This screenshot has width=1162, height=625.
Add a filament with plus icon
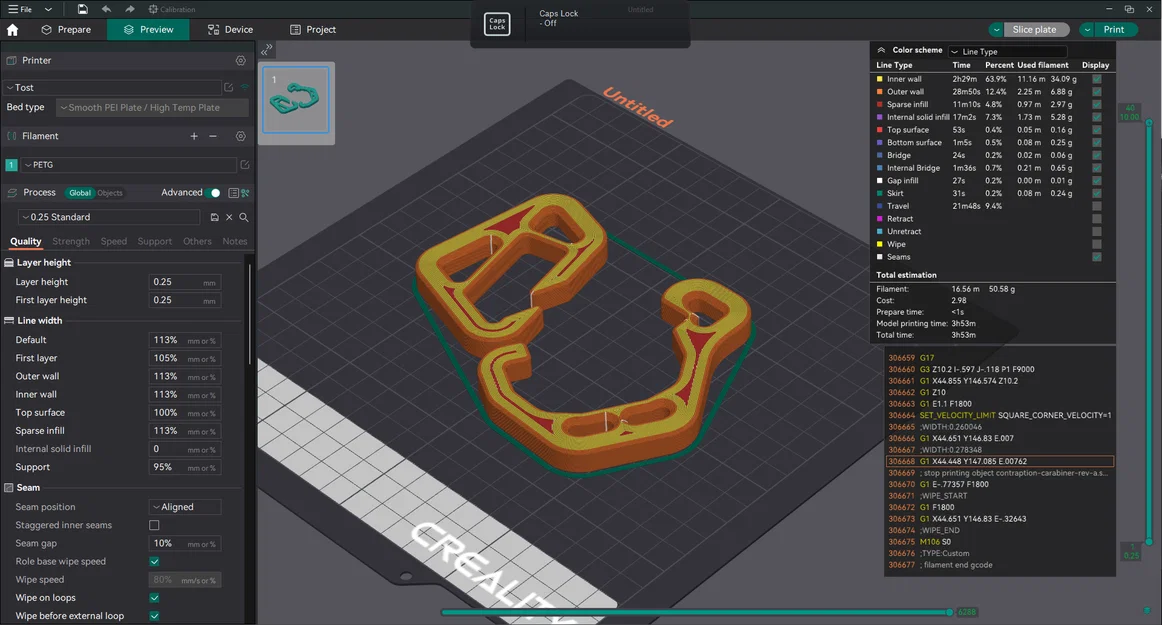point(194,136)
